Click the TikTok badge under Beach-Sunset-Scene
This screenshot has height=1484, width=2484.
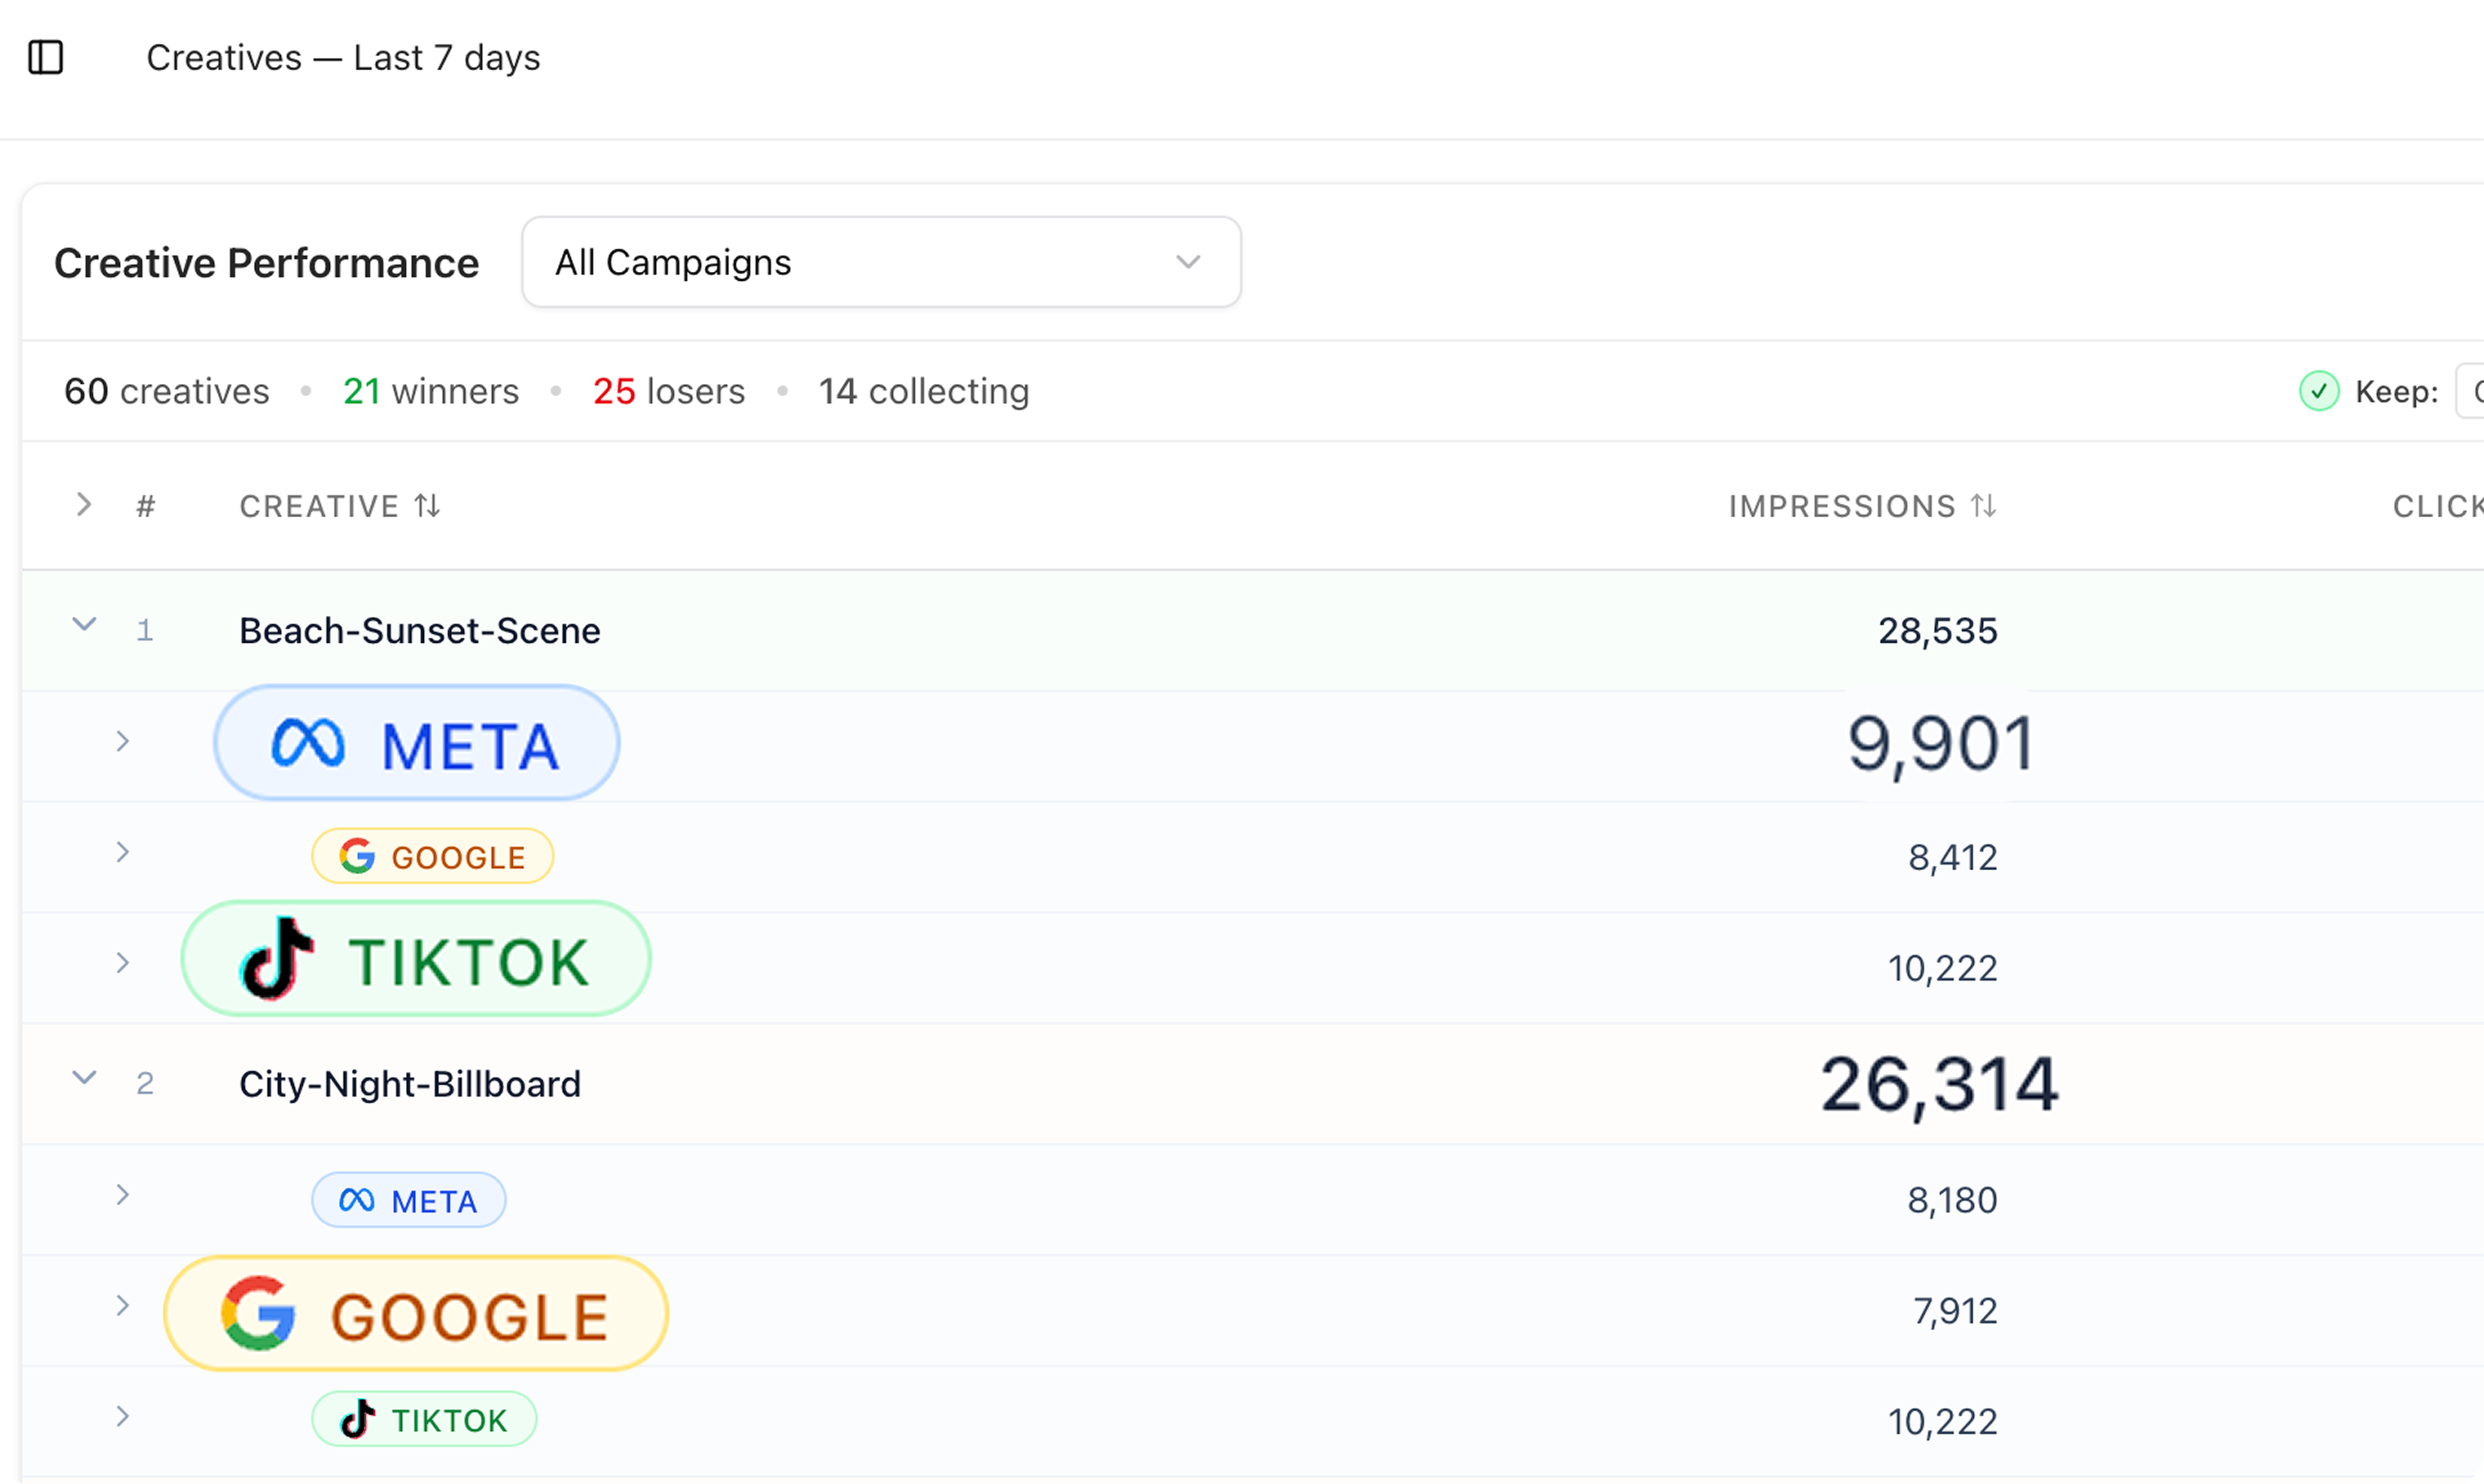coord(416,959)
